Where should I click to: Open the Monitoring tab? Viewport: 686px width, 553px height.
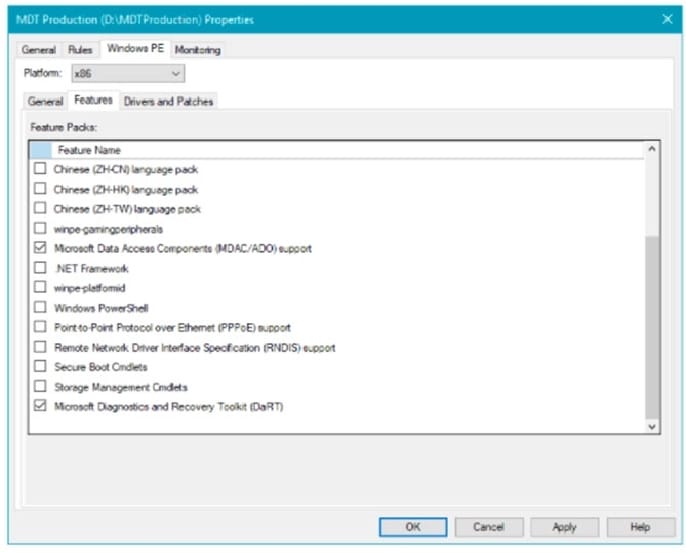click(x=197, y=50)
